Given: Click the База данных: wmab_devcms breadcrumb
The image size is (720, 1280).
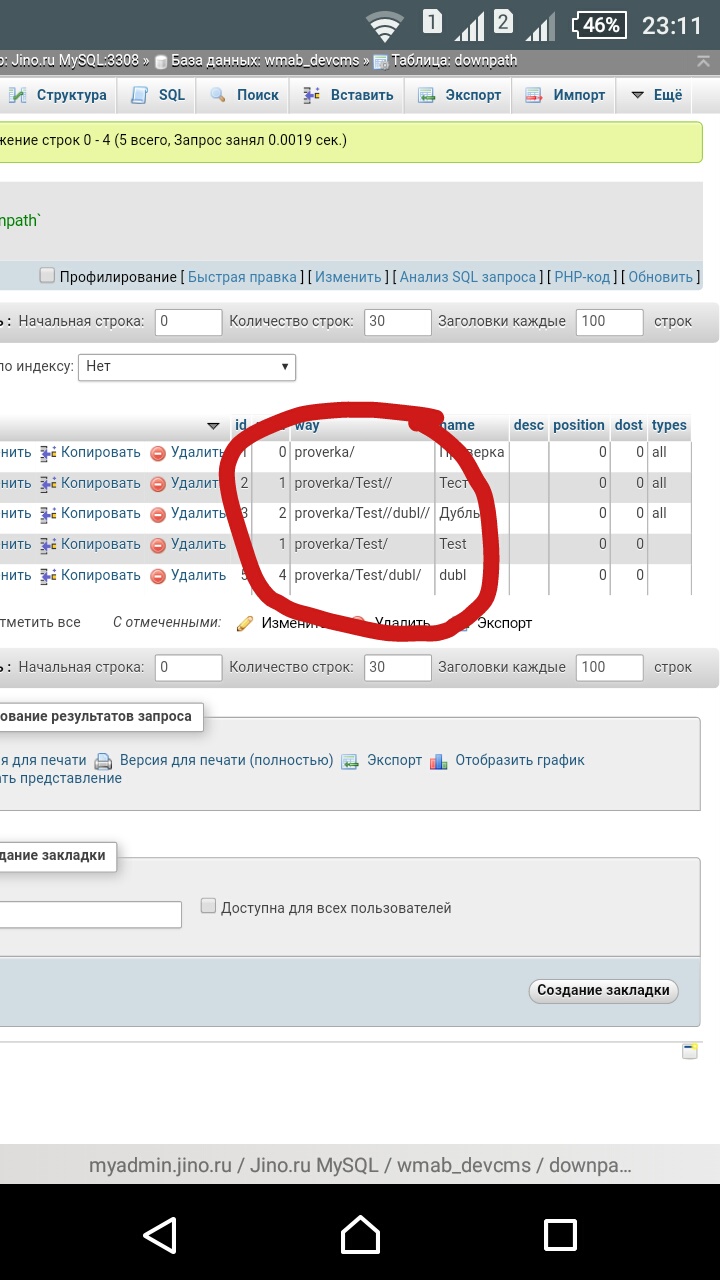Looking at the screenshot, I should coord(257,61).
